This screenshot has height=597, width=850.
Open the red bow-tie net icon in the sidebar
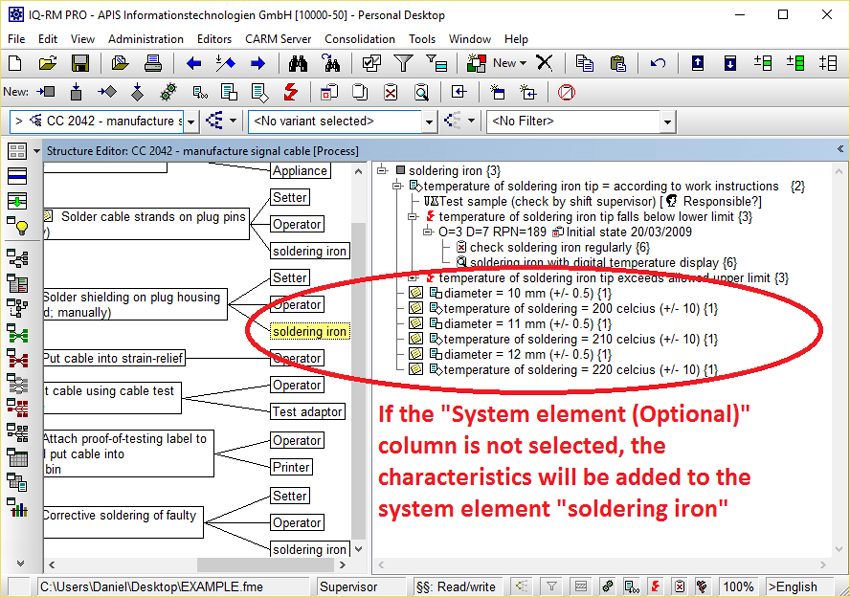(x=17, y=357)
